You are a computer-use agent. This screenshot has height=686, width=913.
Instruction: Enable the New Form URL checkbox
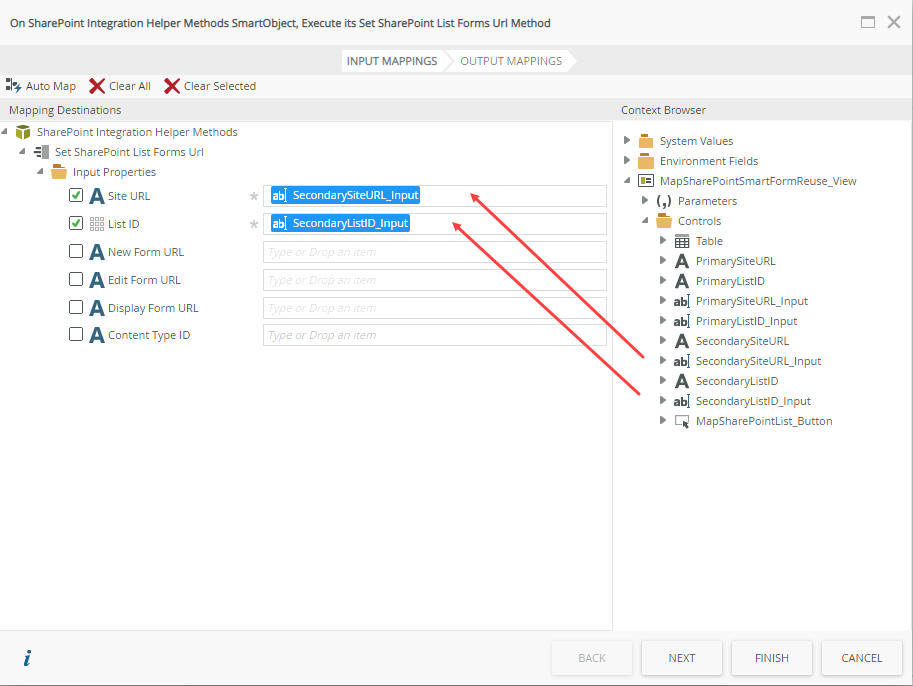point(76,252)
